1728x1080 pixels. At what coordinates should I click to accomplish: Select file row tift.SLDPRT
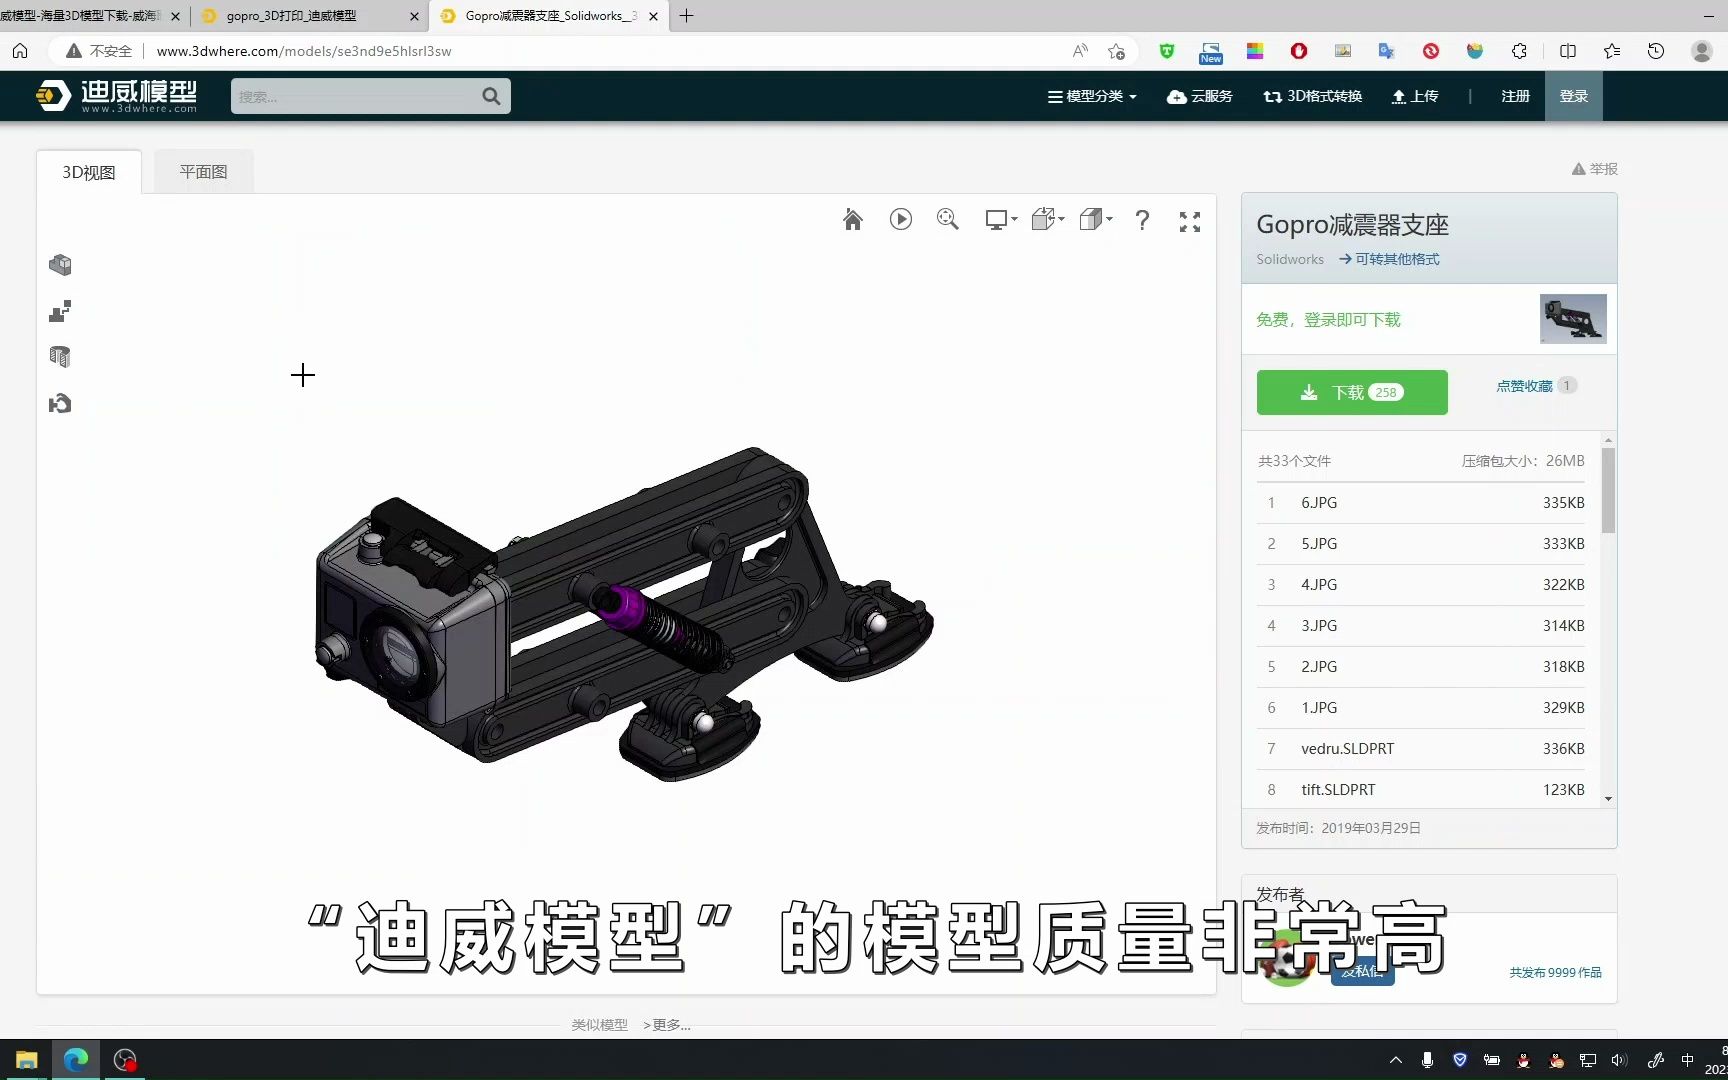[x=1421, y=789]
